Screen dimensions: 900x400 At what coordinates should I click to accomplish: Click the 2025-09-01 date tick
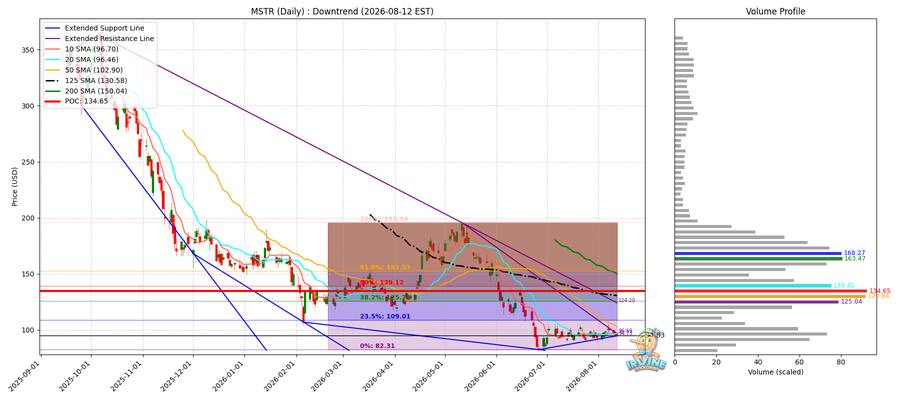coord(26,376)
